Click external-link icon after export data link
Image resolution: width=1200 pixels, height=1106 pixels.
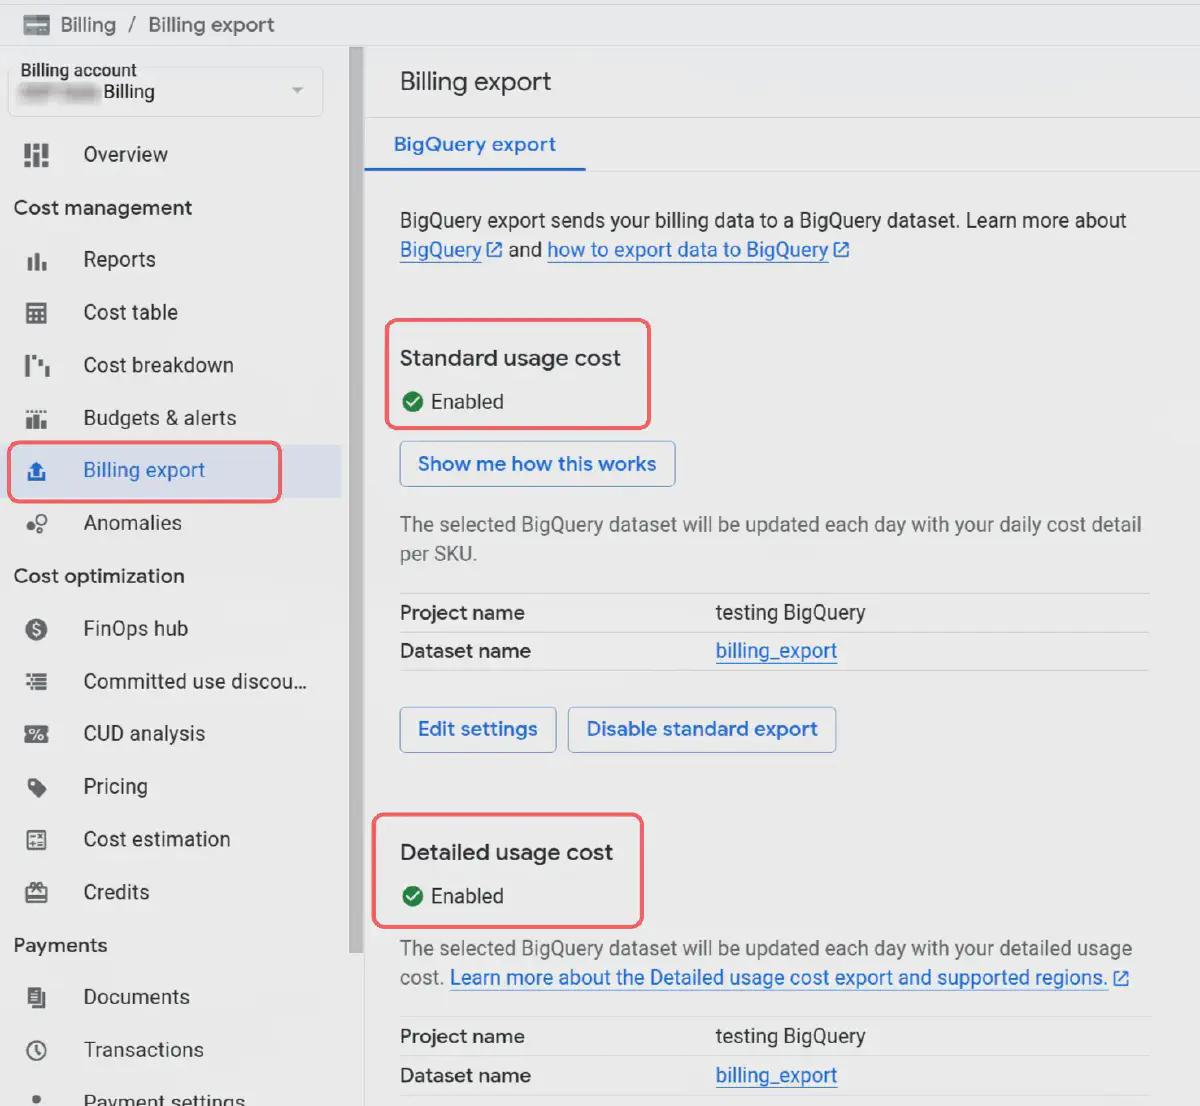[x=841, y=250]
